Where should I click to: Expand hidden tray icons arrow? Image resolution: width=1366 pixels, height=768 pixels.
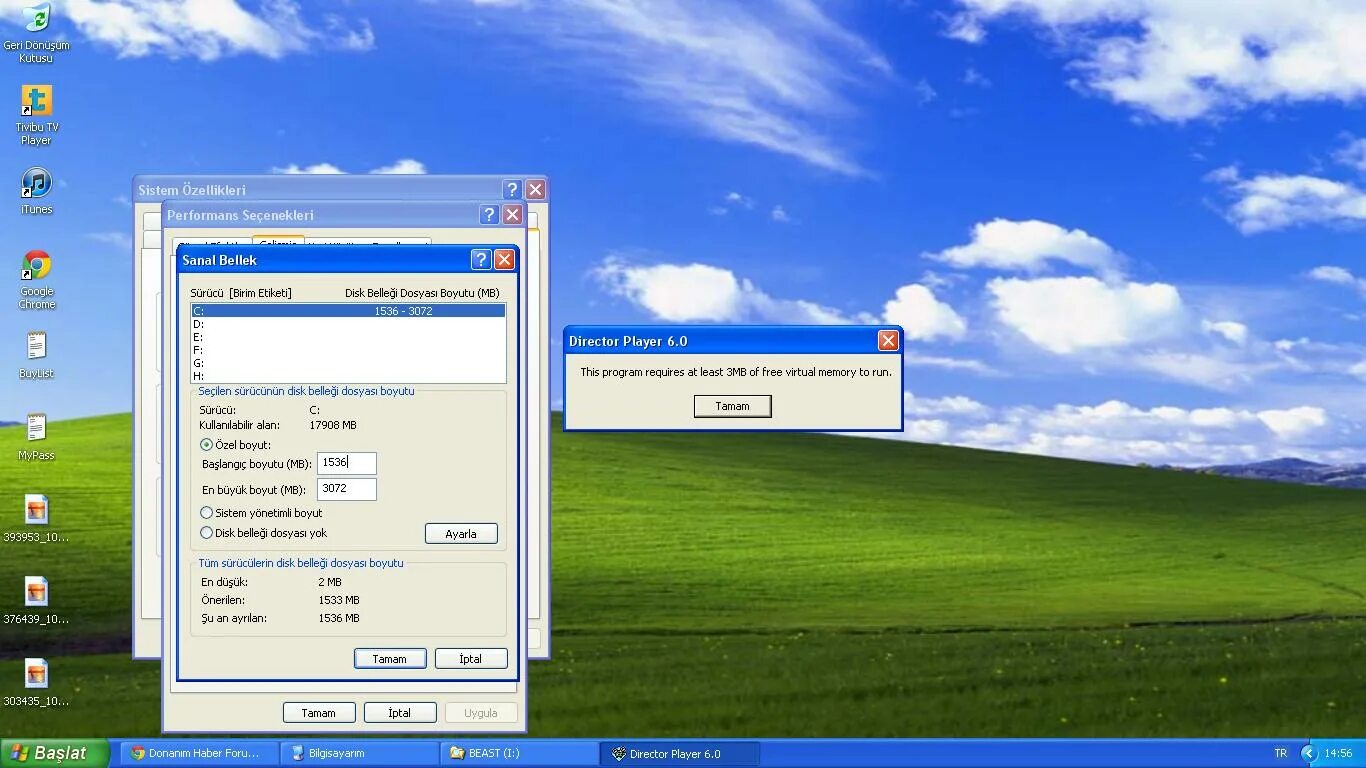(x=1309, y=753)
